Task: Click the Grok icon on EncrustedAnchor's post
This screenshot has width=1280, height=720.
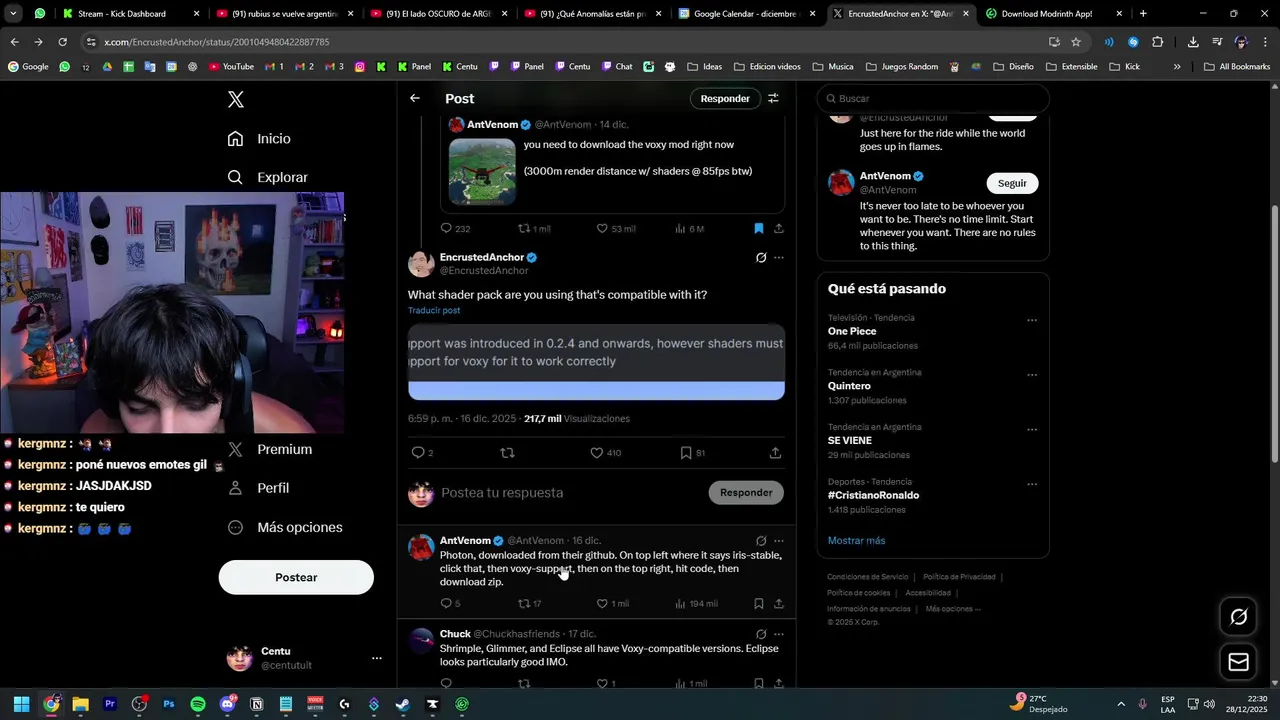Action: pos(761,258)
